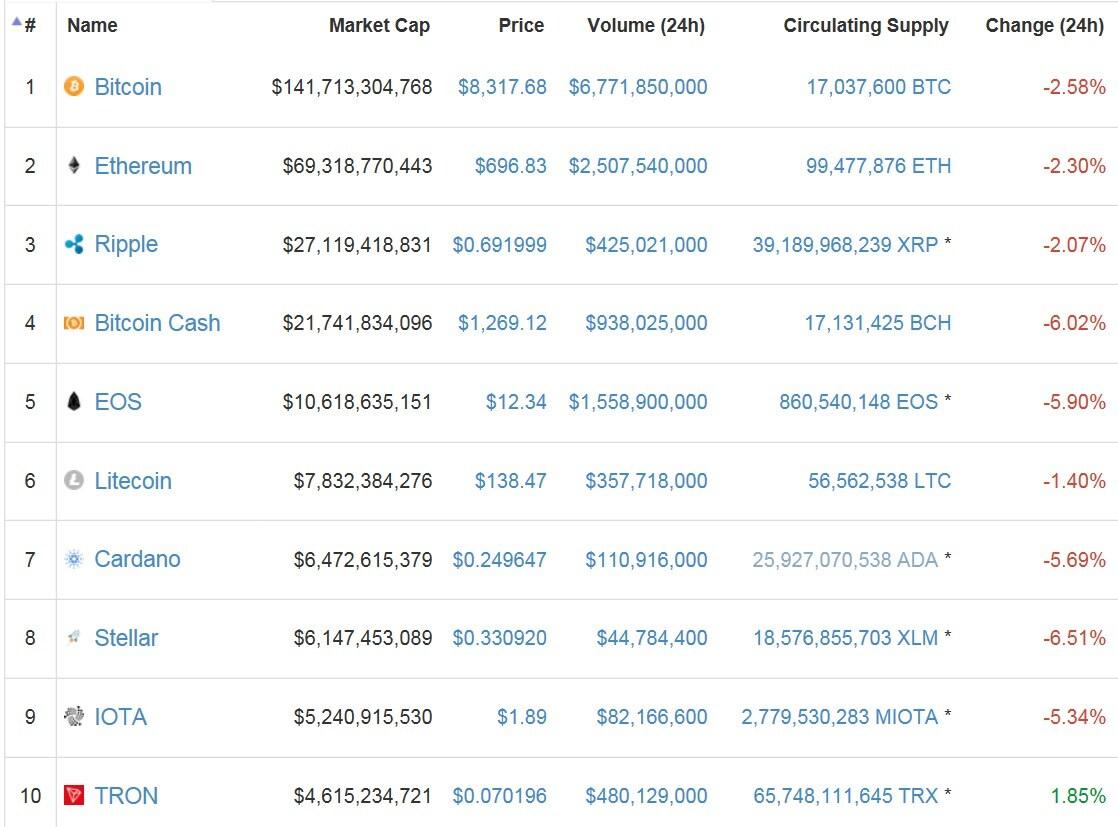
Task: Click the Ethereum diamond logo icon
Action: click(x=74, y=166)
